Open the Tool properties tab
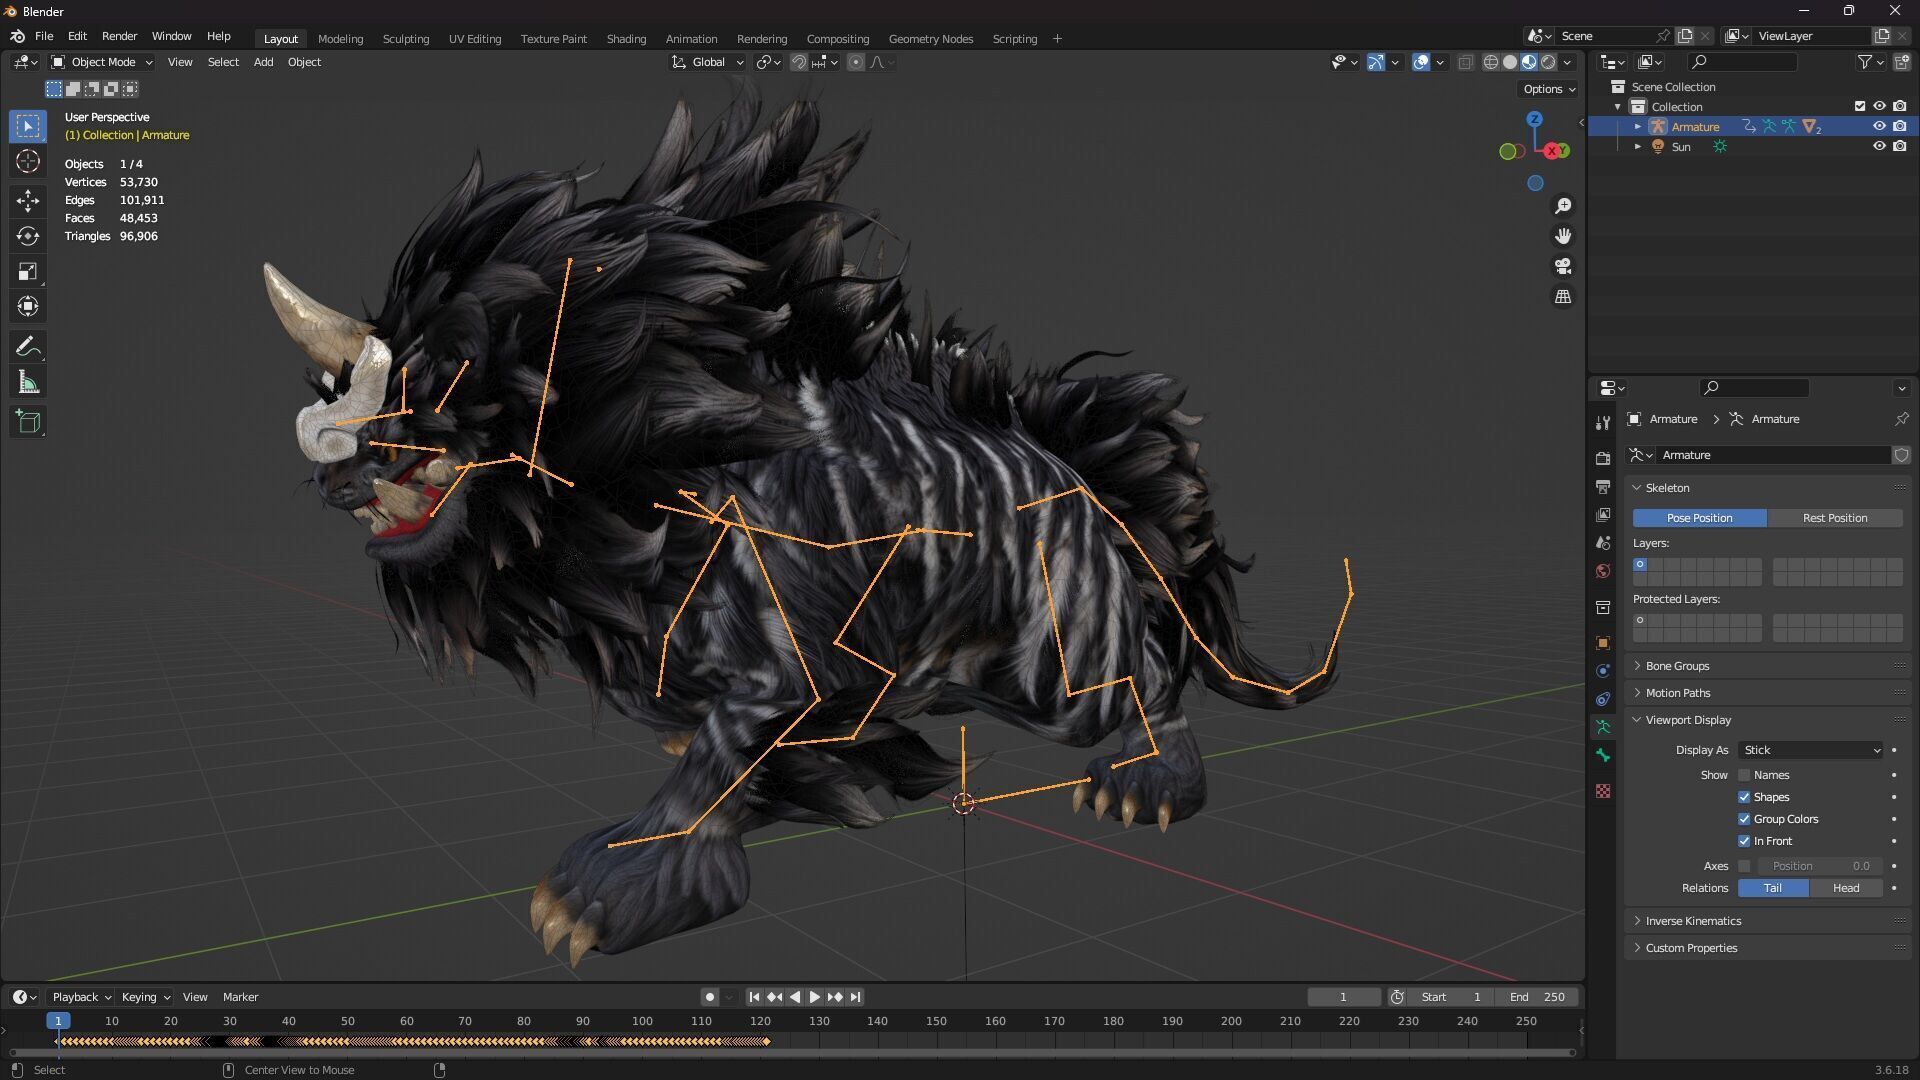 click(1603, 423)
